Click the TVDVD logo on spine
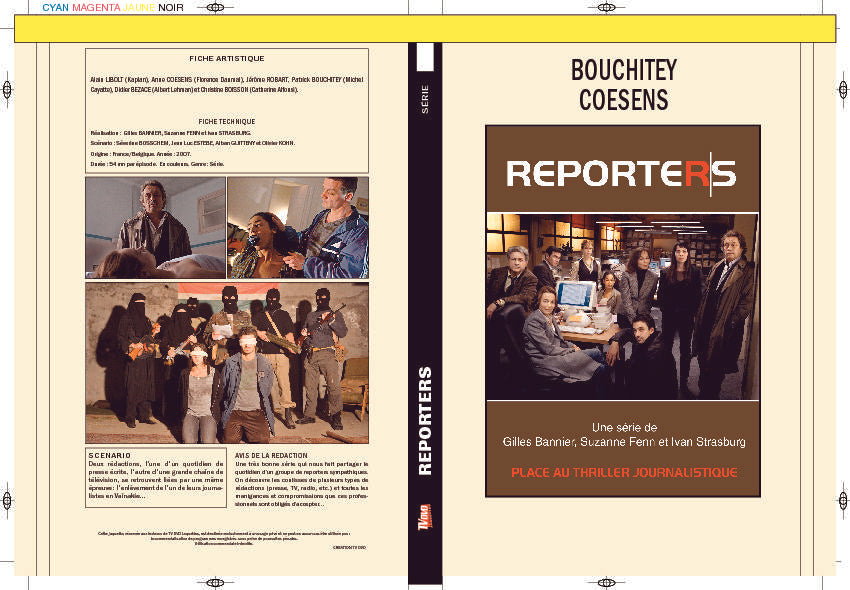The height and width of the screenshot is (590, 850). coord(425,517)
